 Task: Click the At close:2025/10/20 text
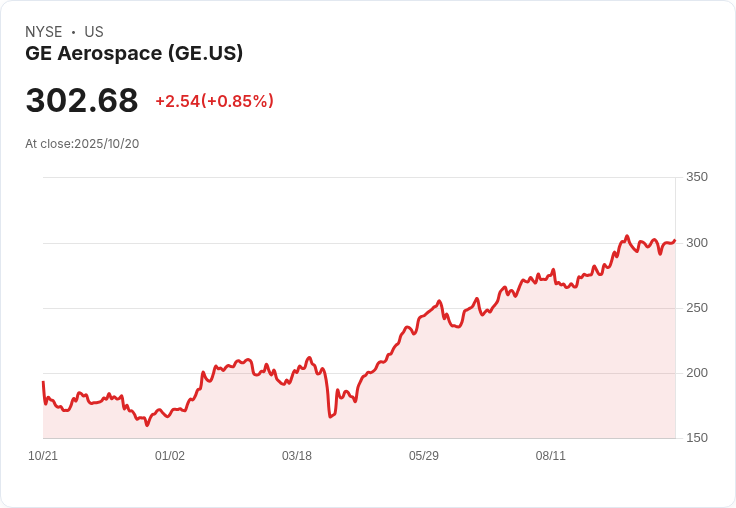(82, 144)
